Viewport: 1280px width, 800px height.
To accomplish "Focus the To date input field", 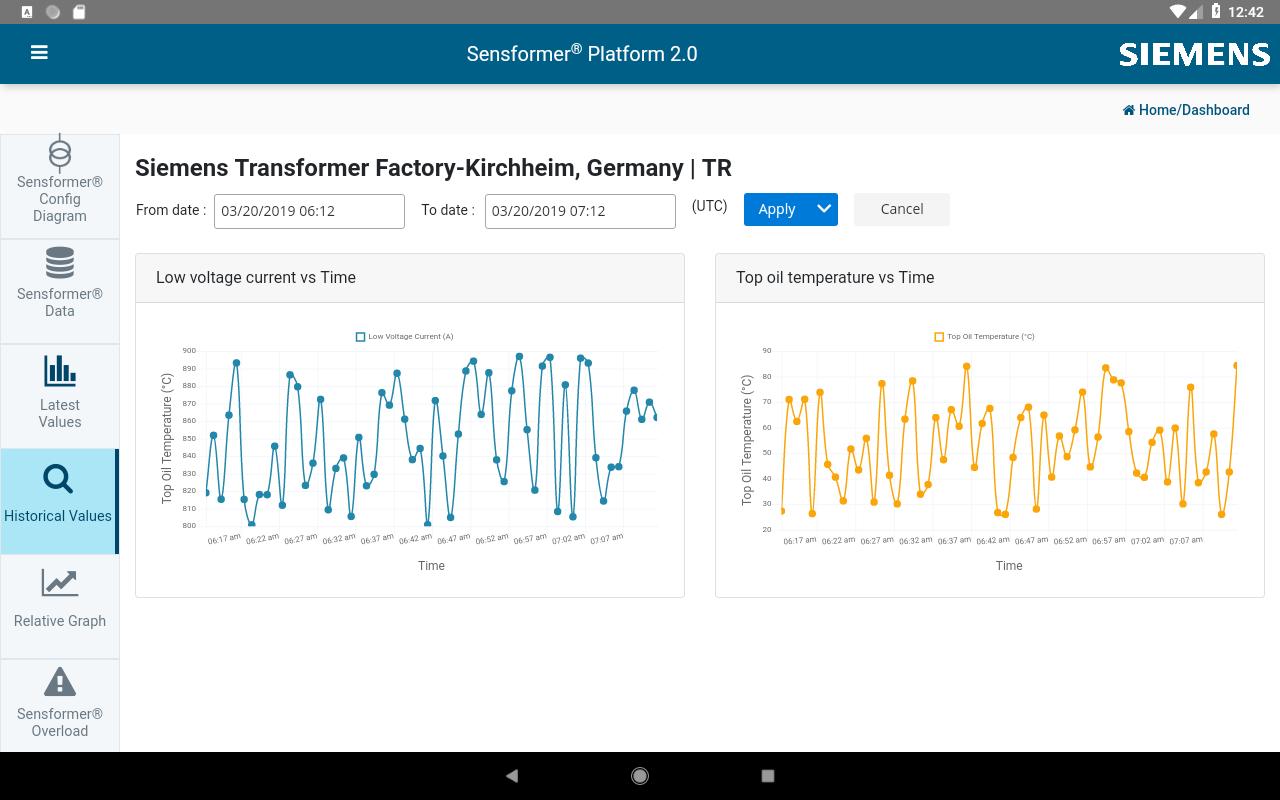I will (x=580, y=211).
